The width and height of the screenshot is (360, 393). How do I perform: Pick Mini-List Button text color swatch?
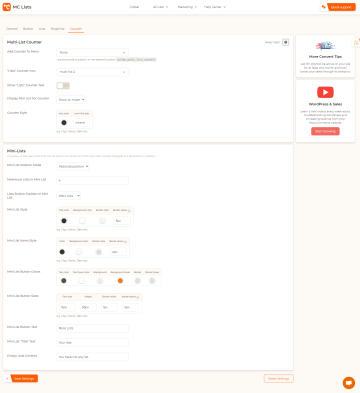tap(64, 281)
